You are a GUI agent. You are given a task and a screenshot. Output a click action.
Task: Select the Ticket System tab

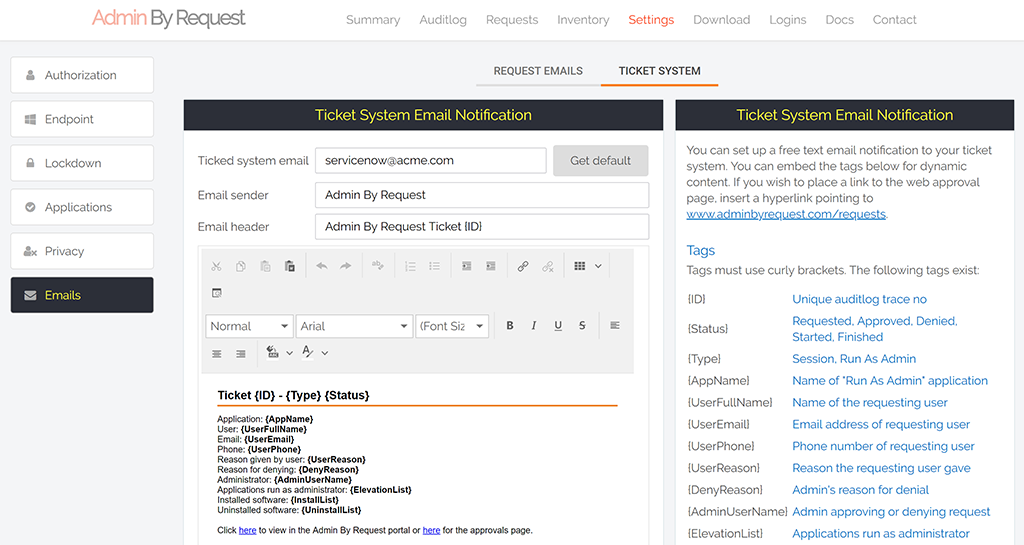[x=660, y=71]
